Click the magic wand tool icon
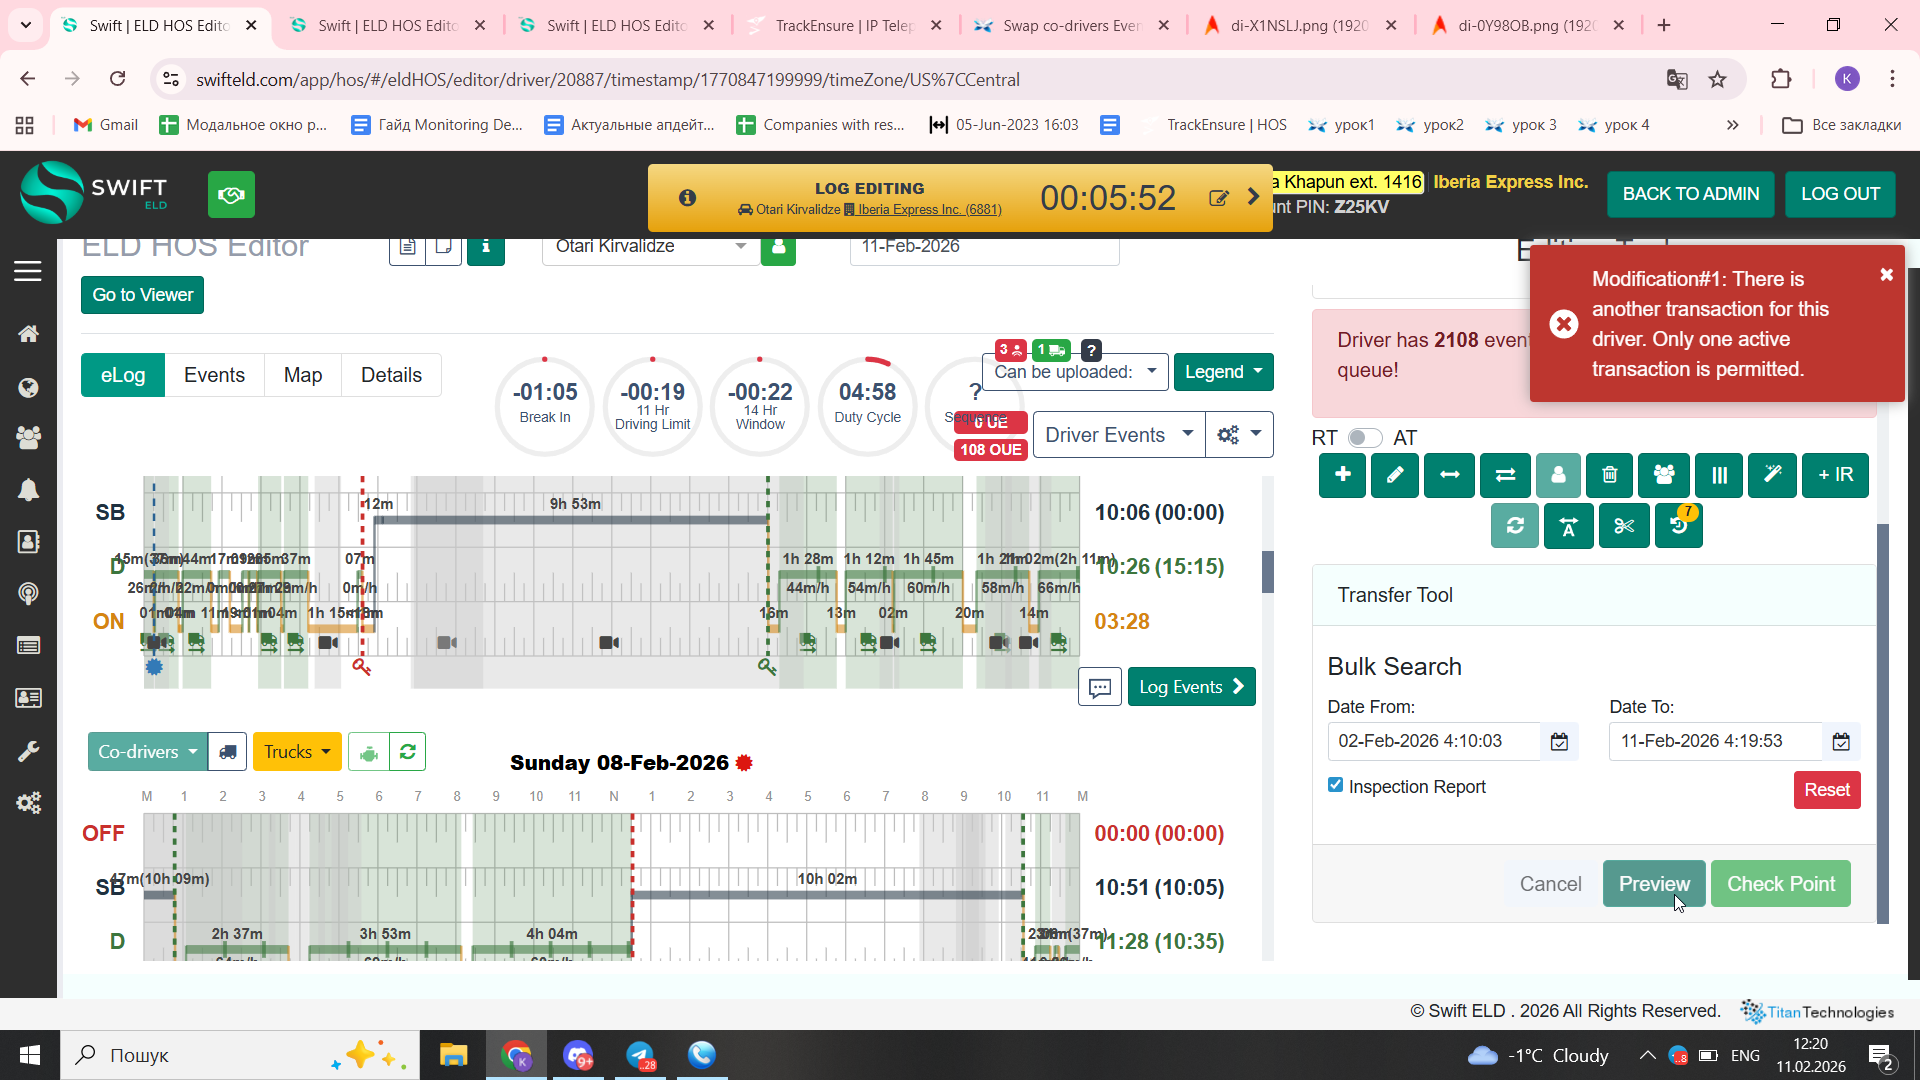 click(x=1771, y=475)
